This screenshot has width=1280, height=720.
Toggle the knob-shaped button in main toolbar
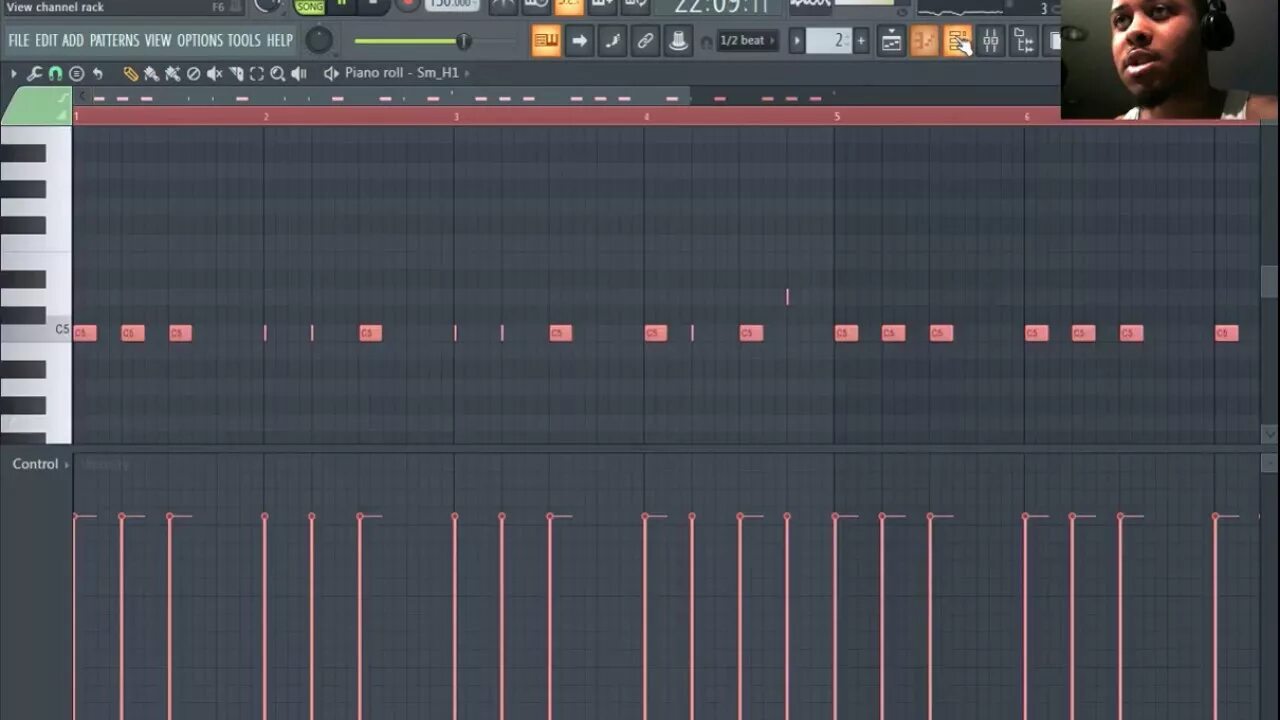(x=678, y=41)
